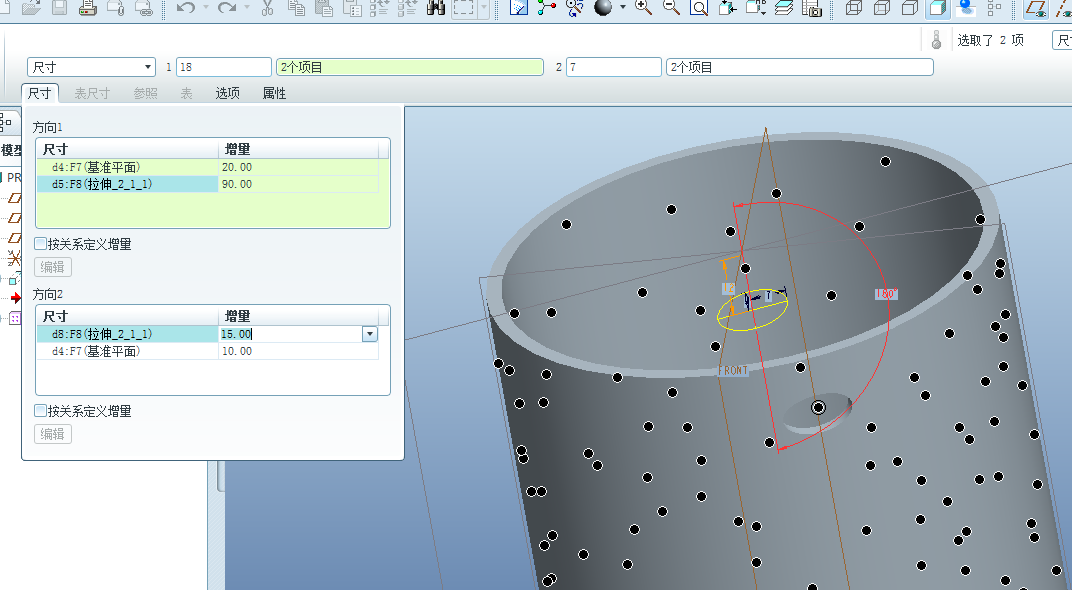This screenshot has width=1072, height=590.
Task: Switch to no hidden display
Action: click(x=910, y=8)
